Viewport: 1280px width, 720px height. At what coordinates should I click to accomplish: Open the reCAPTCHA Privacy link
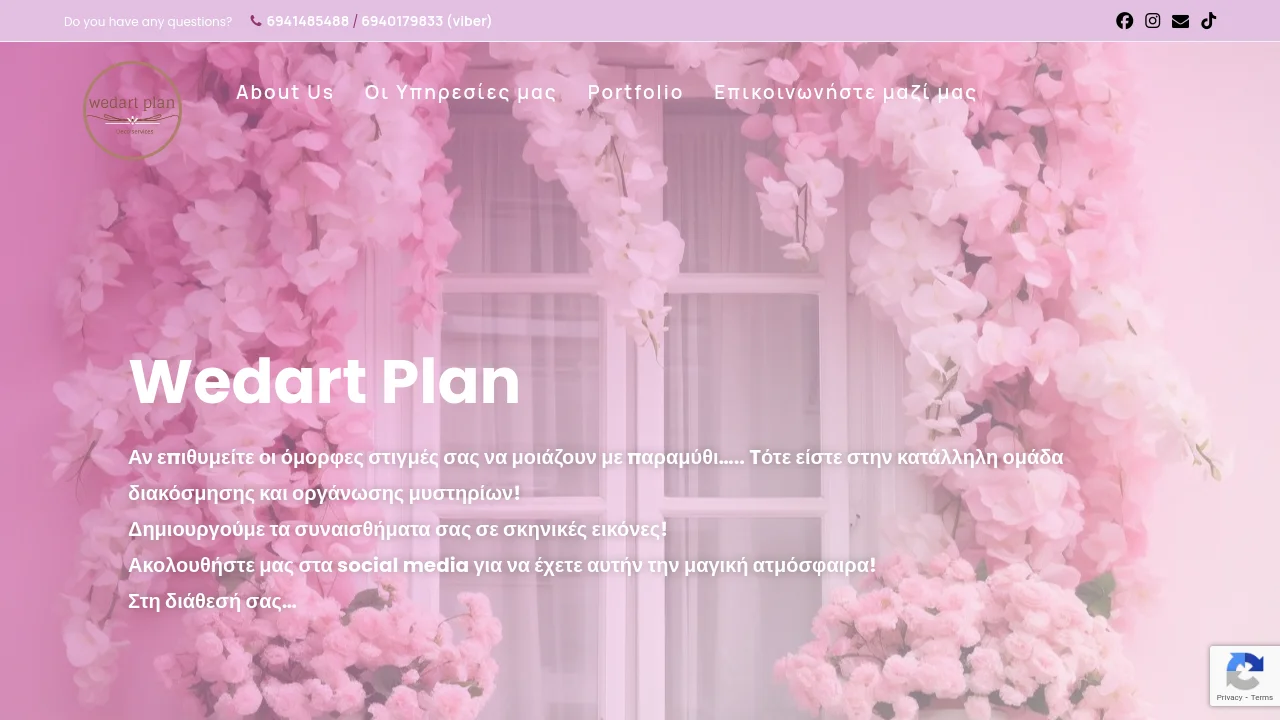point(1230,697)
